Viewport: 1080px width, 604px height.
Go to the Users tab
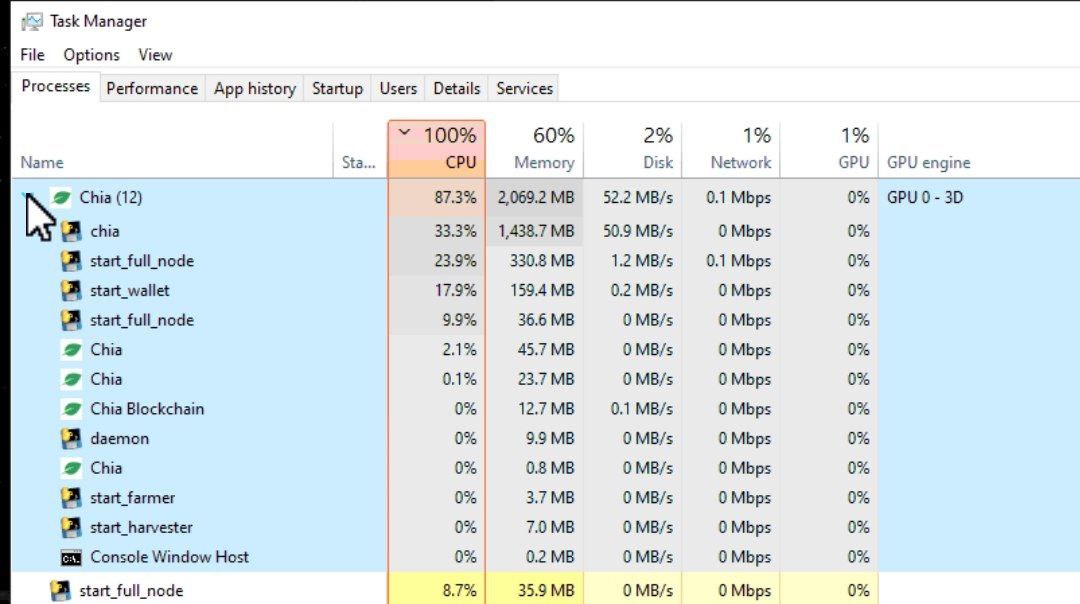(x=398, y=89)
